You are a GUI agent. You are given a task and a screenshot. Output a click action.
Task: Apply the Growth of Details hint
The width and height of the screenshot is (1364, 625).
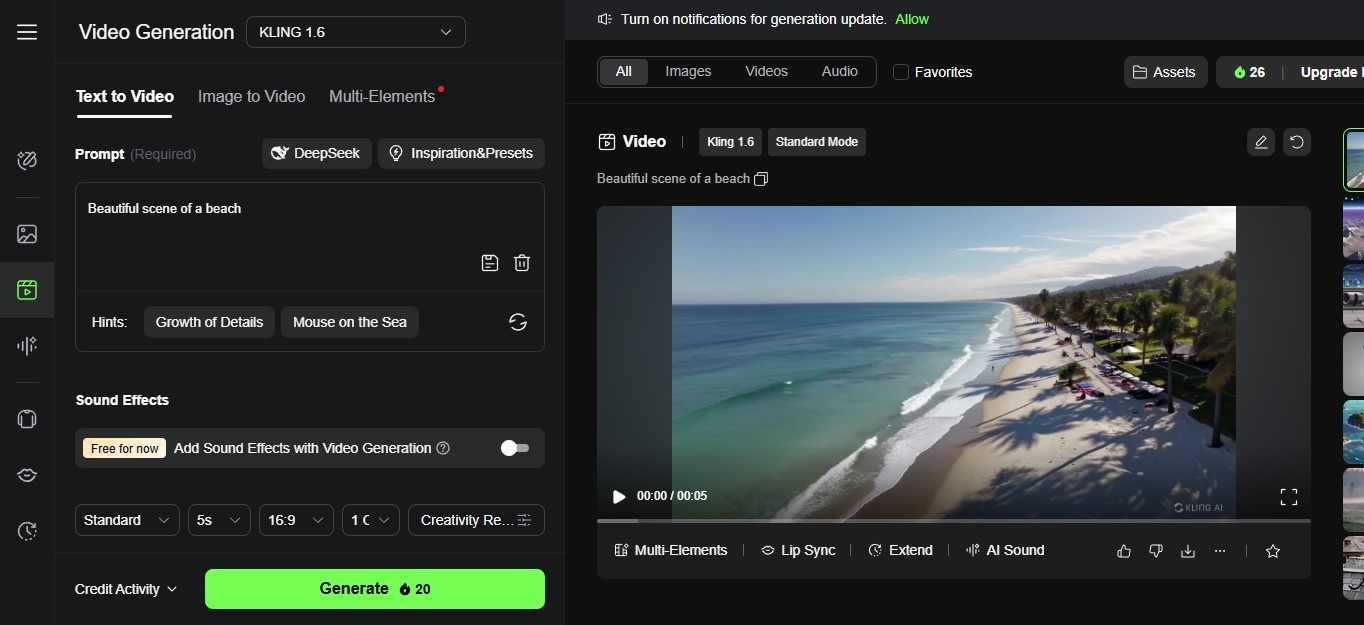pyautogui.click(x=209, y=322)
